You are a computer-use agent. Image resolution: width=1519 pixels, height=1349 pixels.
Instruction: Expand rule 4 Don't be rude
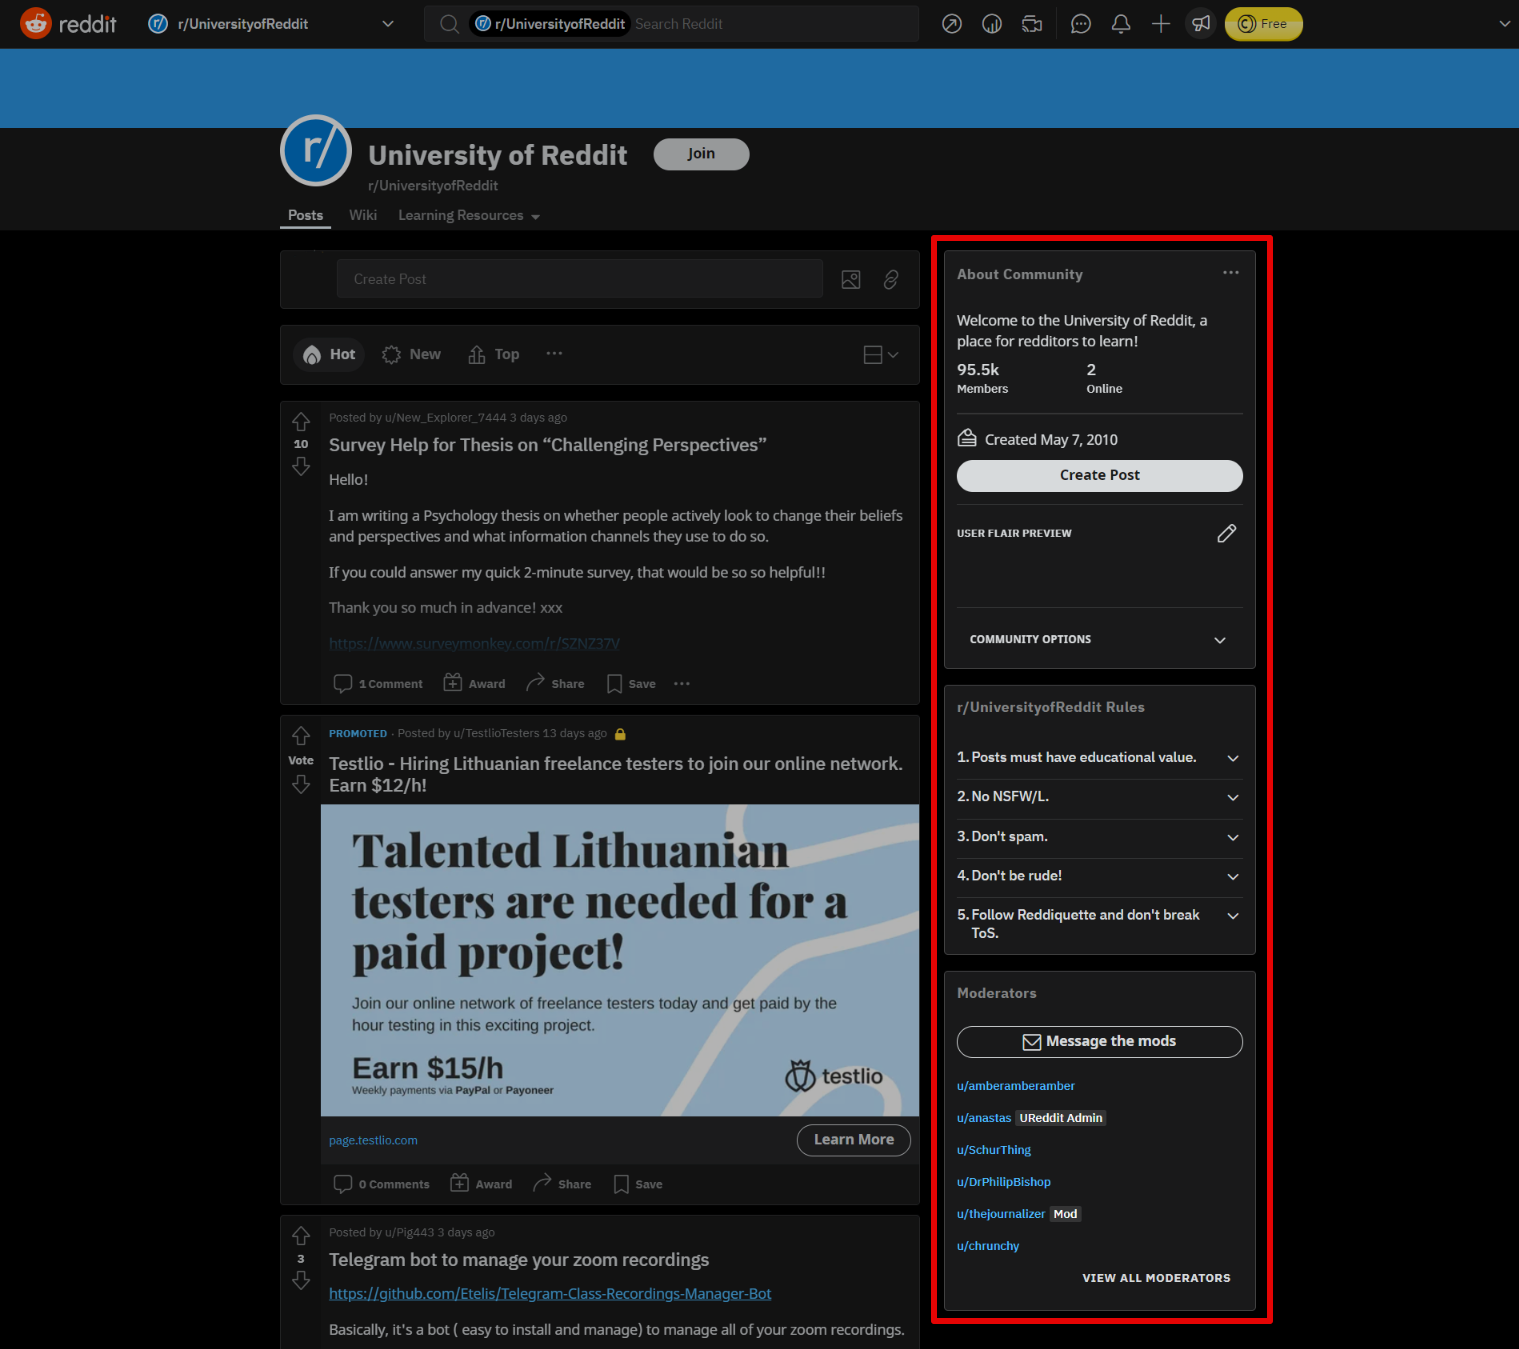(1100, 876)
